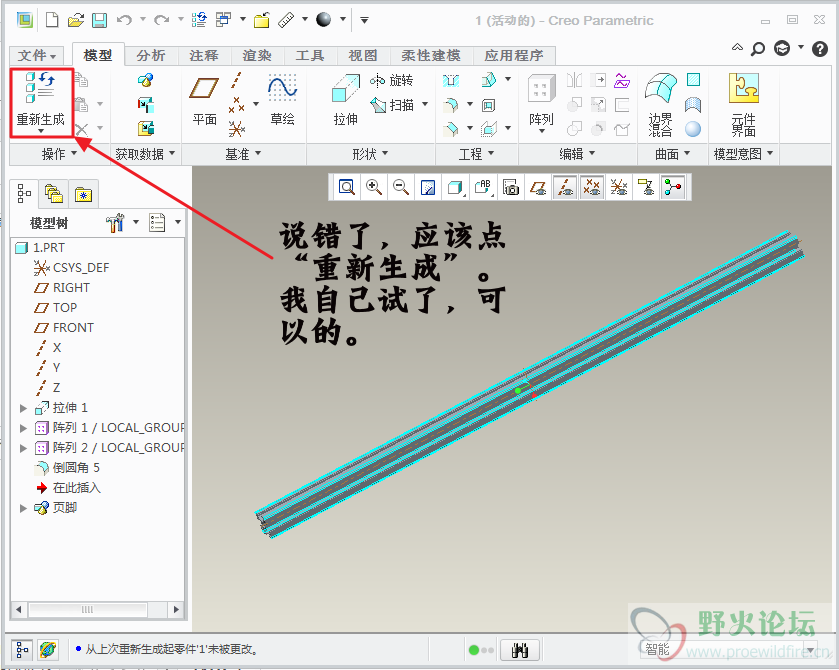Open the 工程 group dropdown
The height and width of the screenshot is (670, 839).
coord(476,154)
